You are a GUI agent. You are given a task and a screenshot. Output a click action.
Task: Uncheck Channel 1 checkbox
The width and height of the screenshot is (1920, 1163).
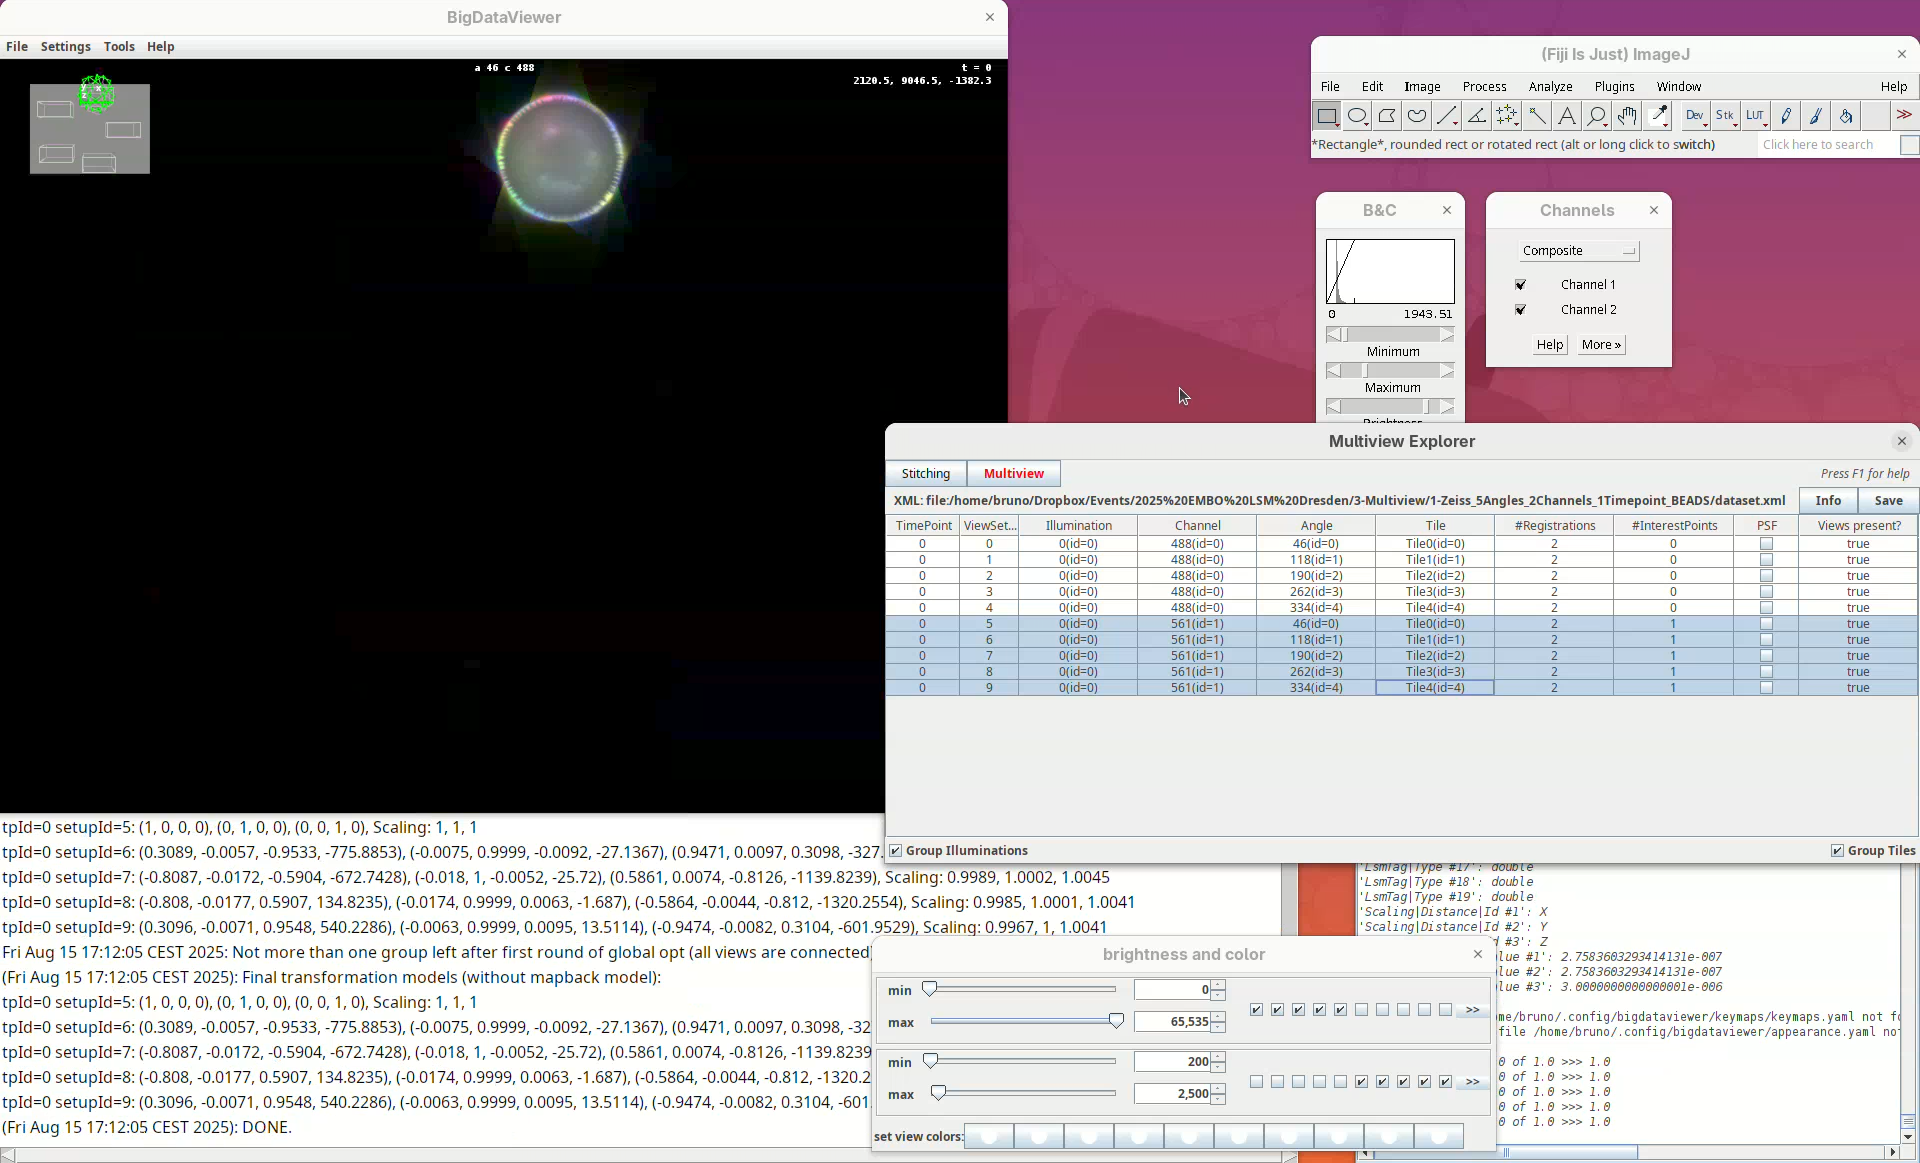[1520, 285]
